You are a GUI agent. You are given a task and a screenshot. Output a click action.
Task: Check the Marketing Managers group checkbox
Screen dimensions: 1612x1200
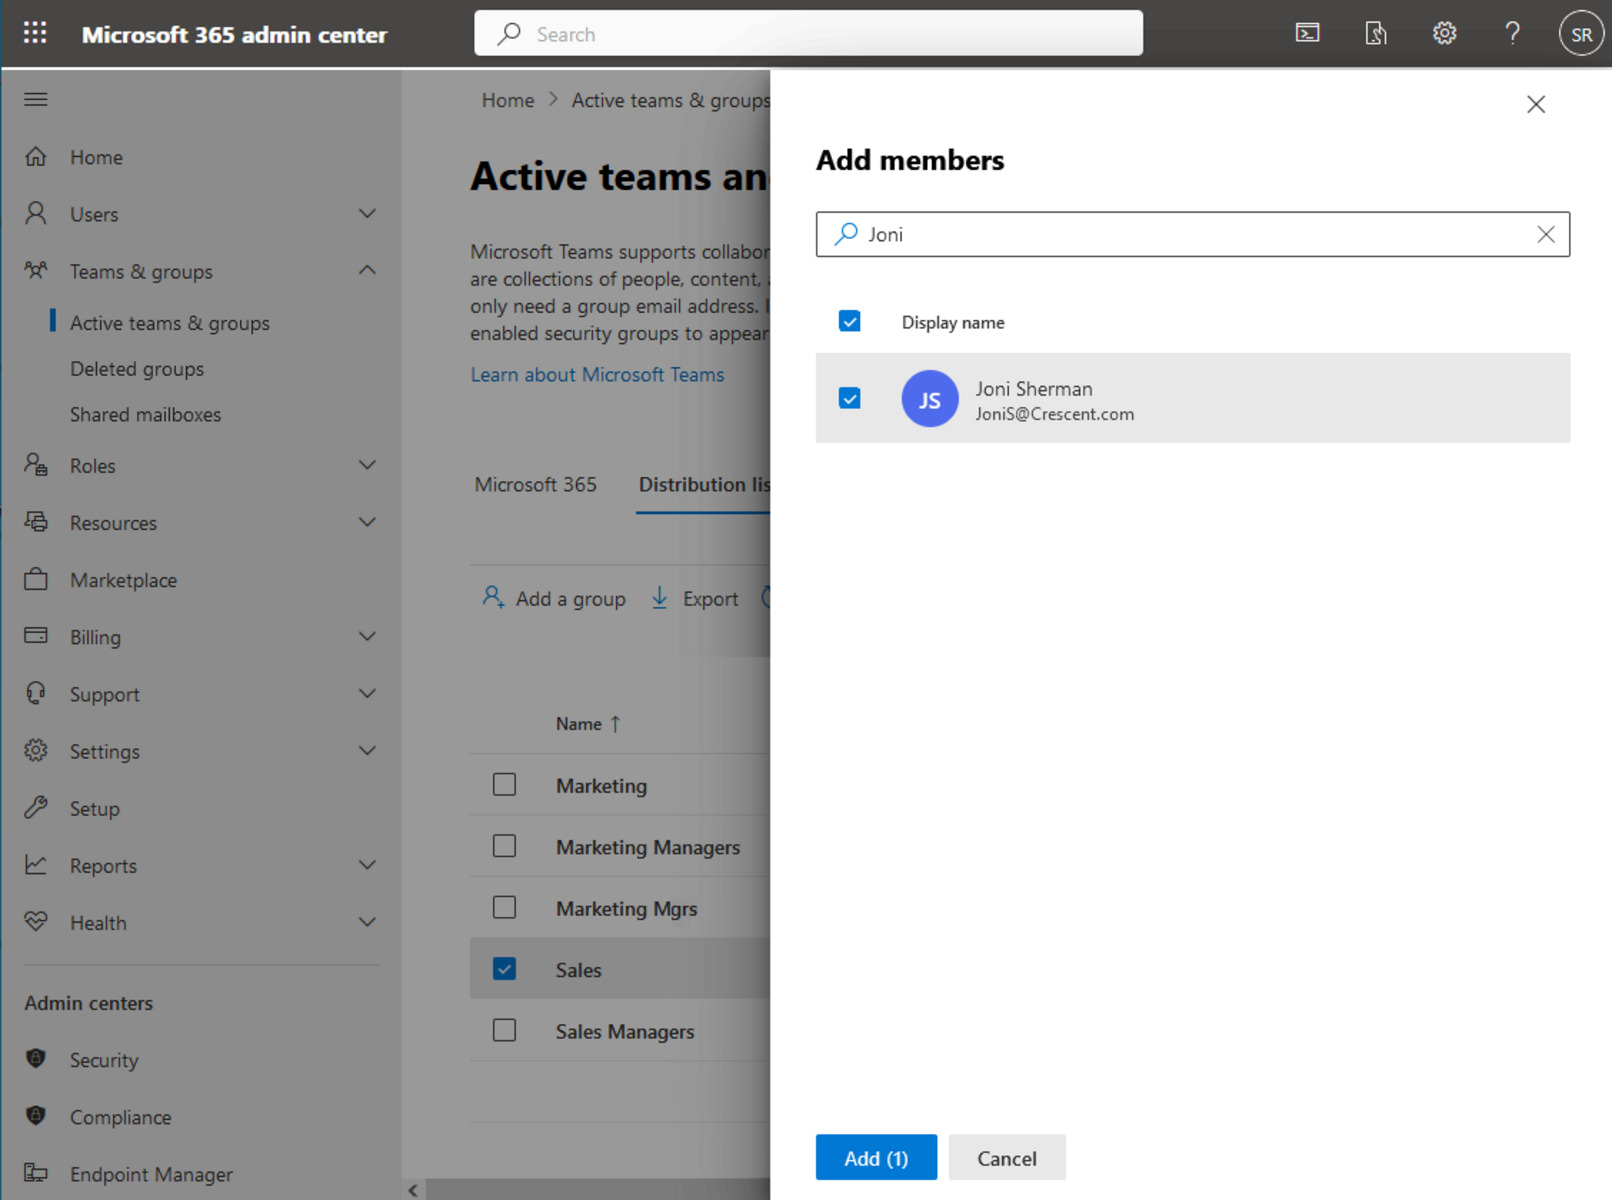(x=504, y=847)
